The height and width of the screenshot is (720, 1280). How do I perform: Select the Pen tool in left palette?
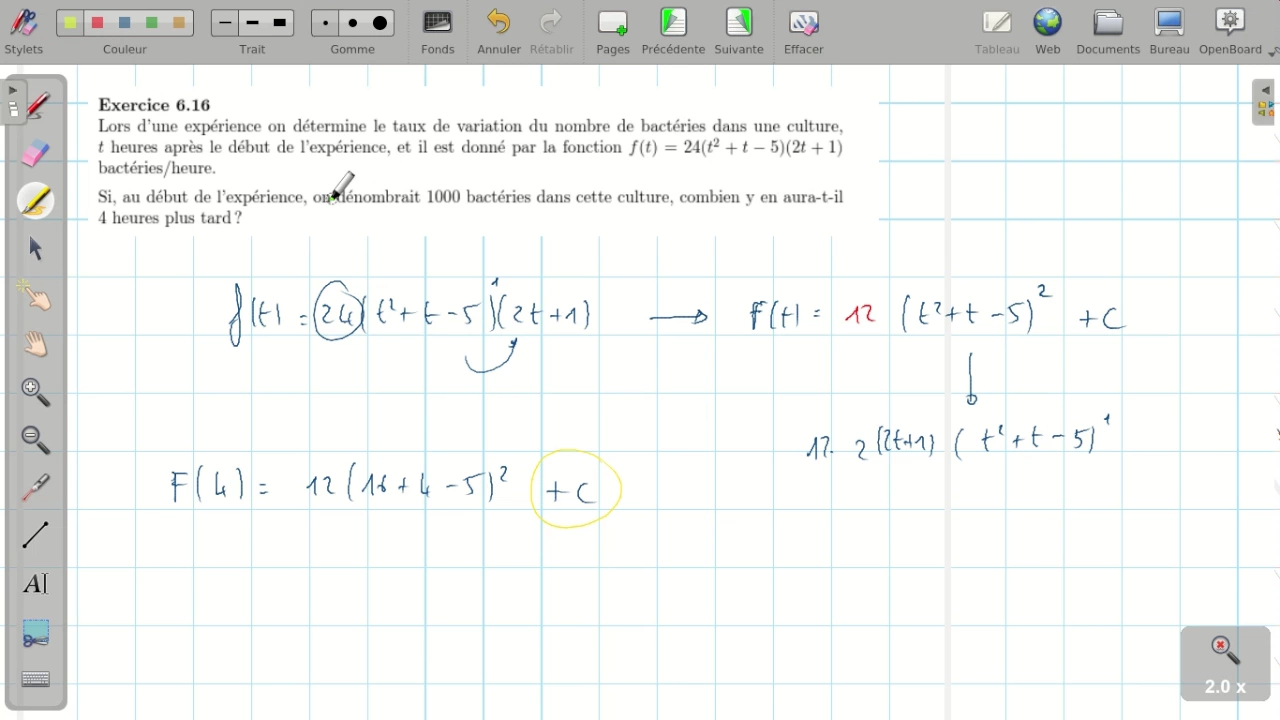(x=36, y=105)
